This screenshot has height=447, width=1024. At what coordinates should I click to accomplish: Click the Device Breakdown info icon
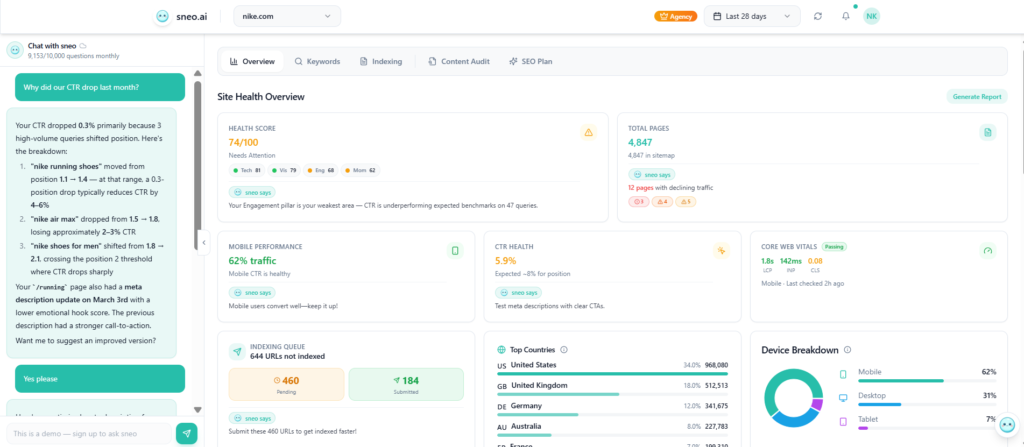click(x=848, y=349)
